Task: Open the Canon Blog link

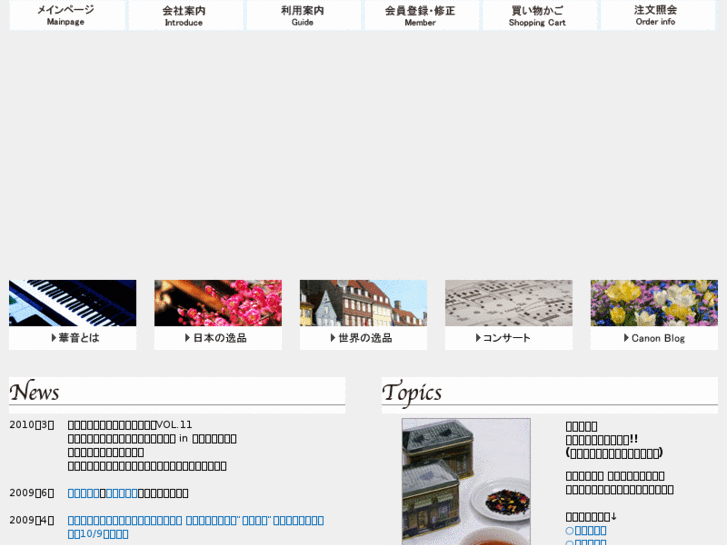Action: 654,338
